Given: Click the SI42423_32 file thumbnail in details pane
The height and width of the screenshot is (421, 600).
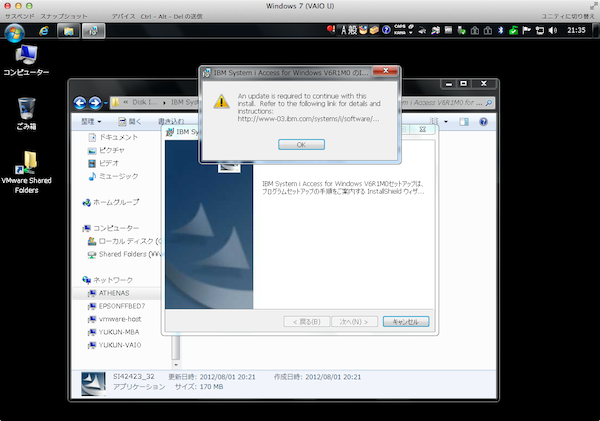Looking at the screenshot, I should (x=93, y=384).
